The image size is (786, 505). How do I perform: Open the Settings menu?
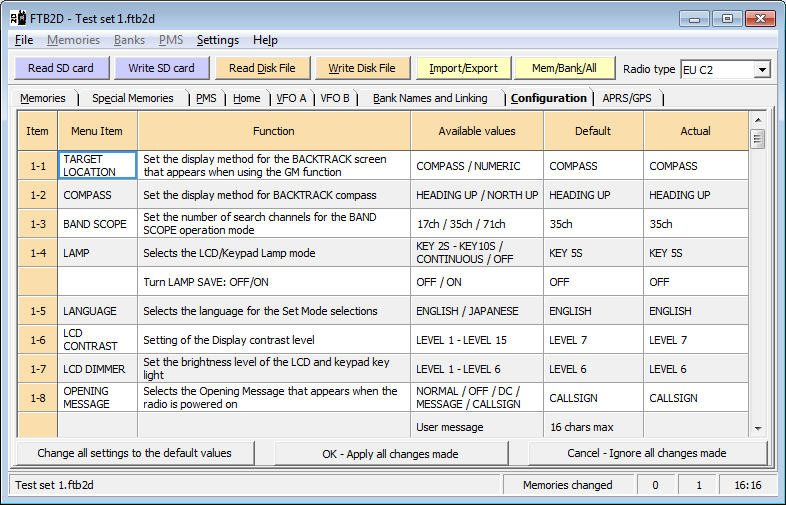point(217,40)
